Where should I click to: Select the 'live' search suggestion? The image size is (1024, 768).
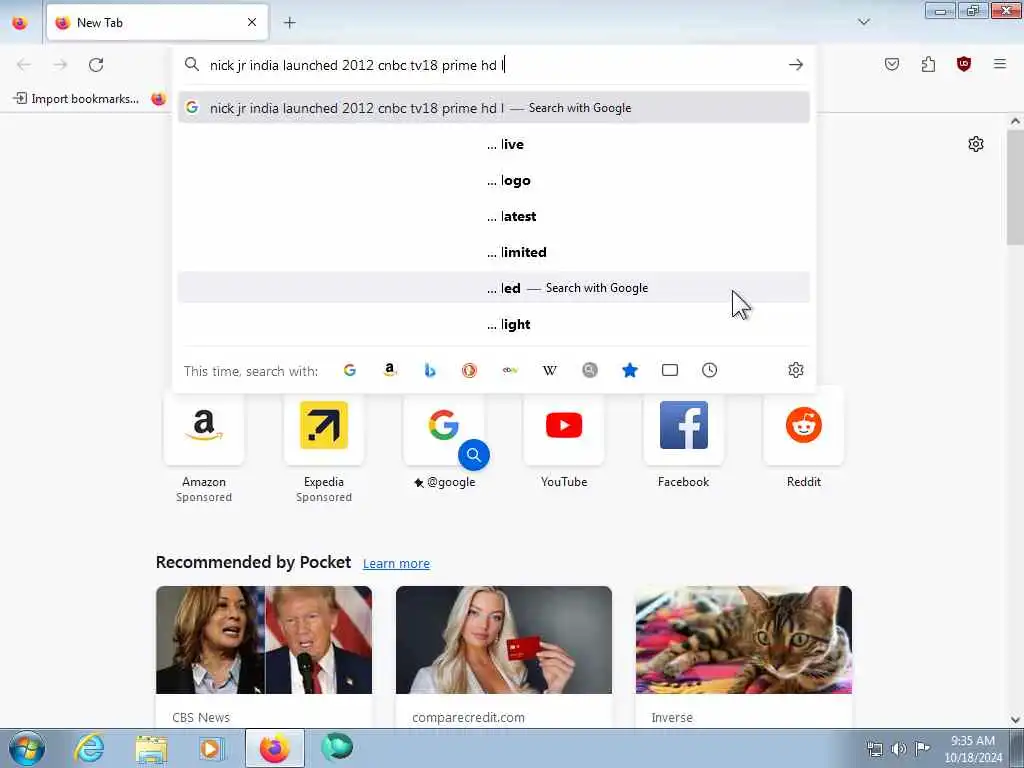click(x=494, y=144)
